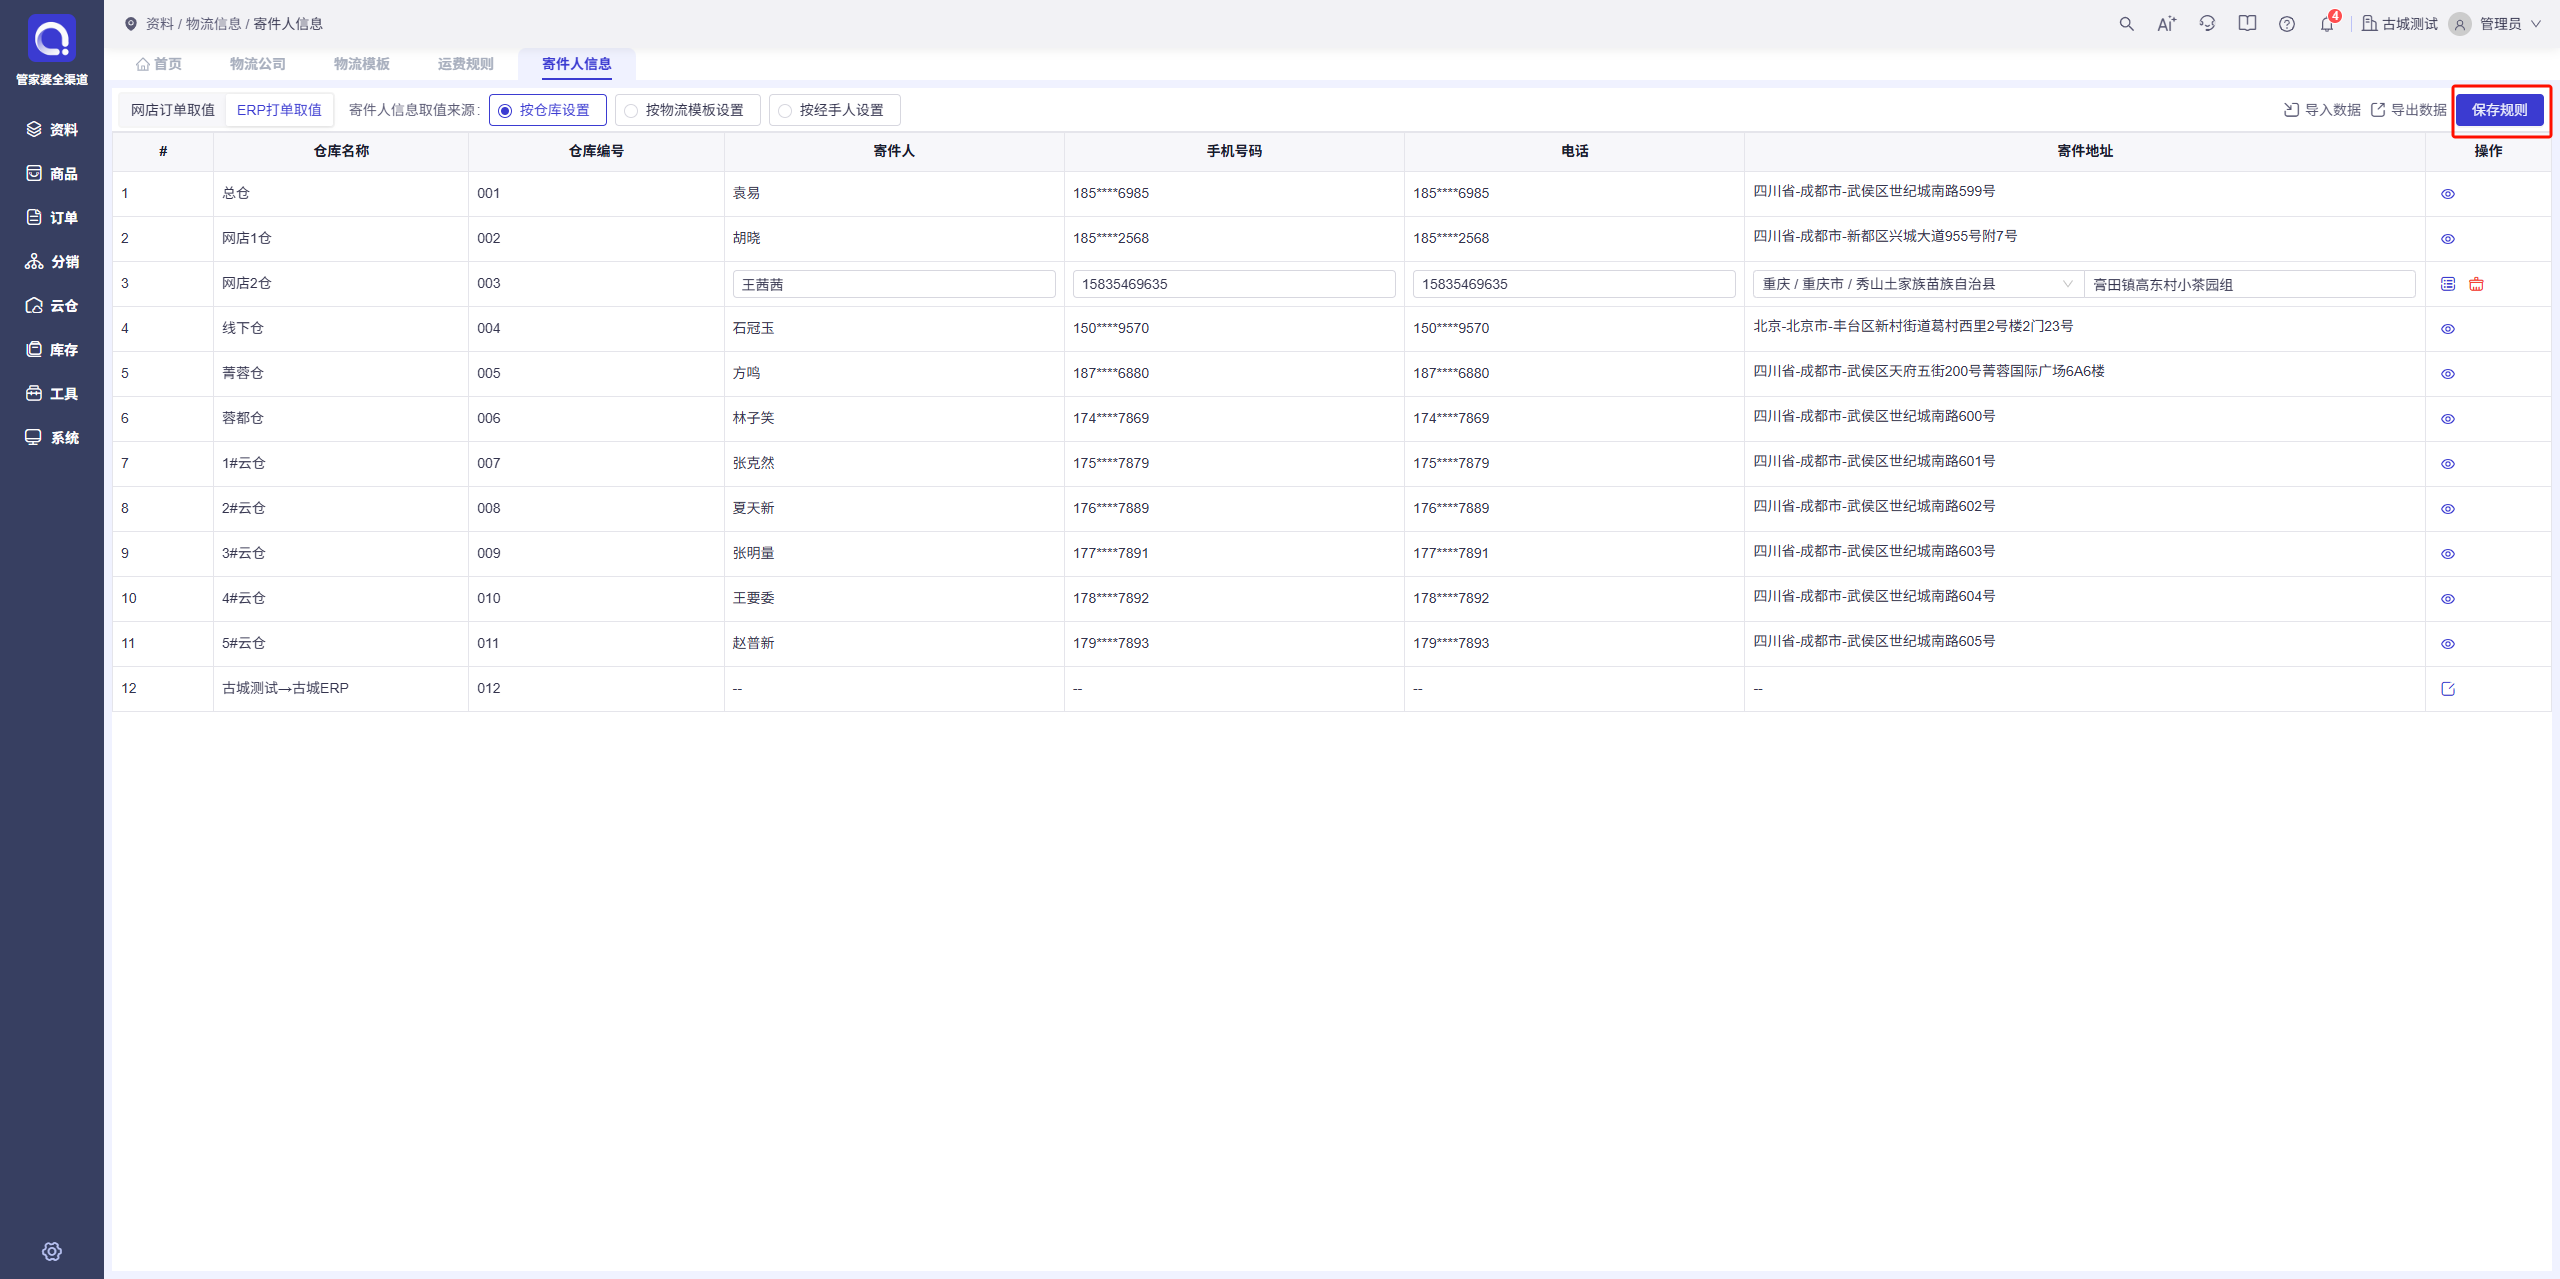This screenshot has width=2560, height=1279.
Task: Open the help question mark icon
Action: tap(2287, 24)
